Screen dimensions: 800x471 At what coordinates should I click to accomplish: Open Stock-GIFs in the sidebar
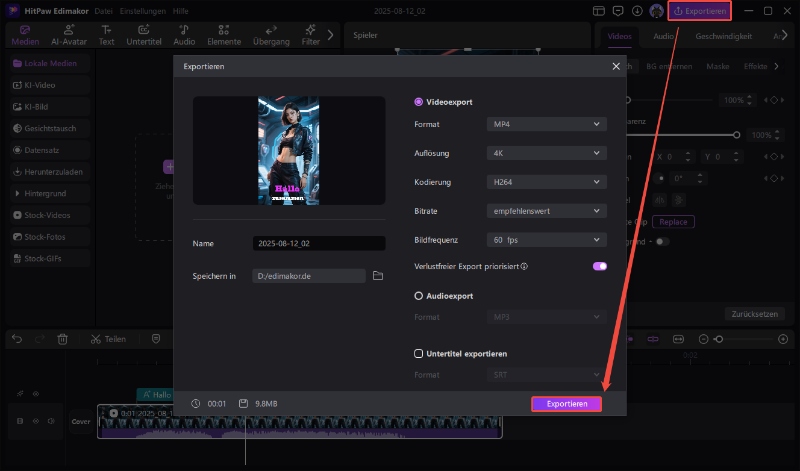(x=49, y=259)
